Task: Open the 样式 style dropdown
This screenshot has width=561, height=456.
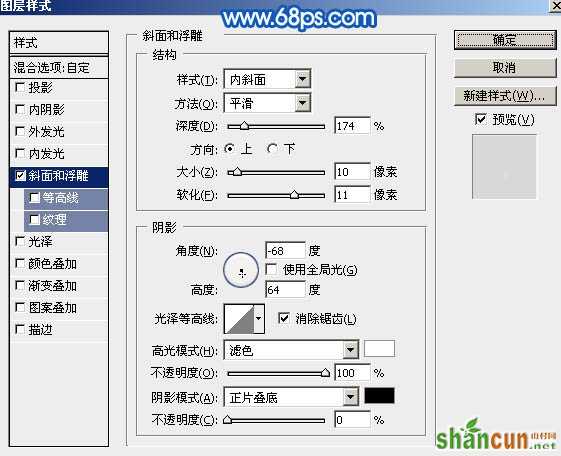Action: pyautogui.click(x=267, y=79)
